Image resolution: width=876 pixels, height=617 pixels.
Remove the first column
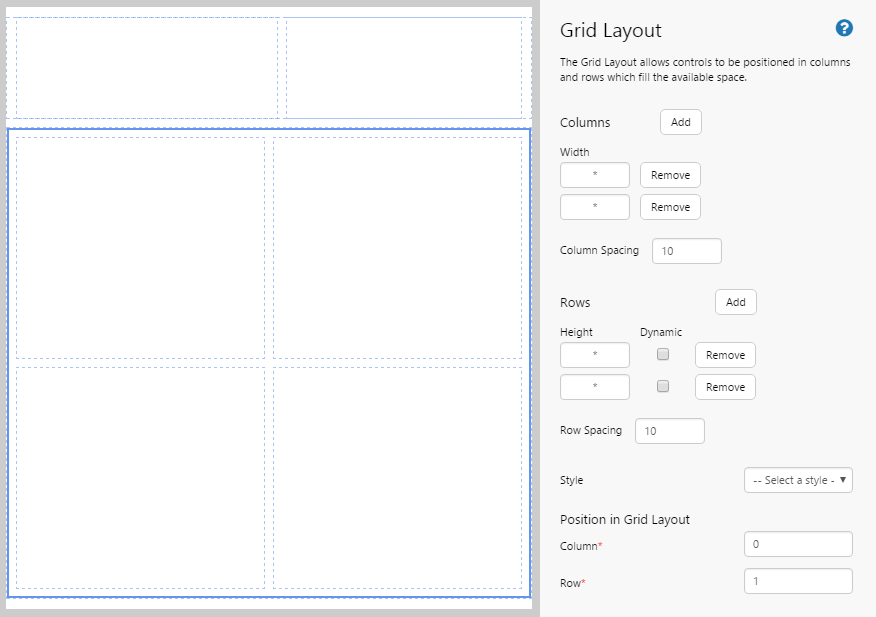click(x=670, y=175)
